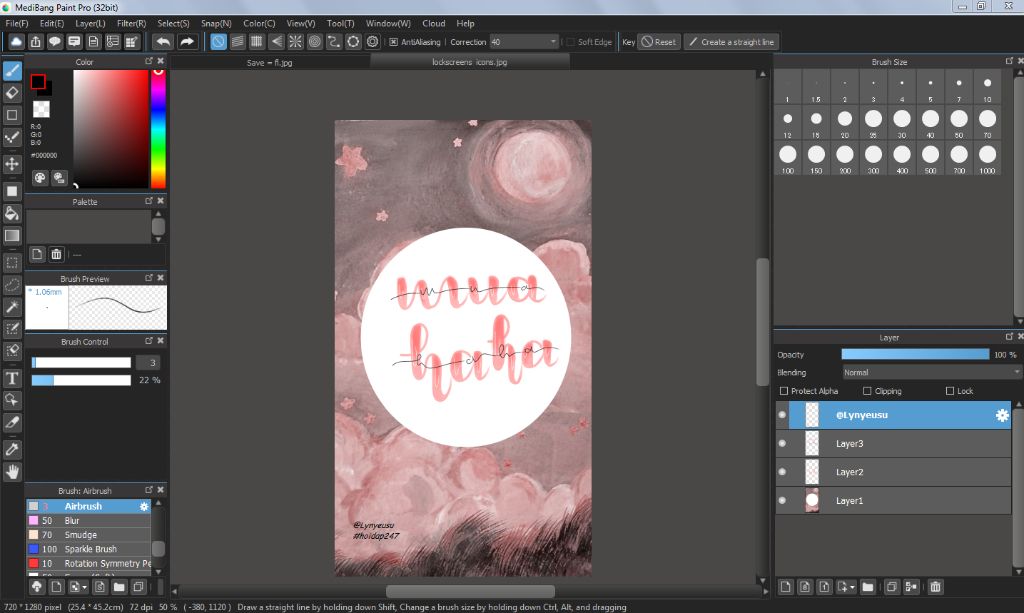
Task: Select the Gradient tool
Action: 12,235
